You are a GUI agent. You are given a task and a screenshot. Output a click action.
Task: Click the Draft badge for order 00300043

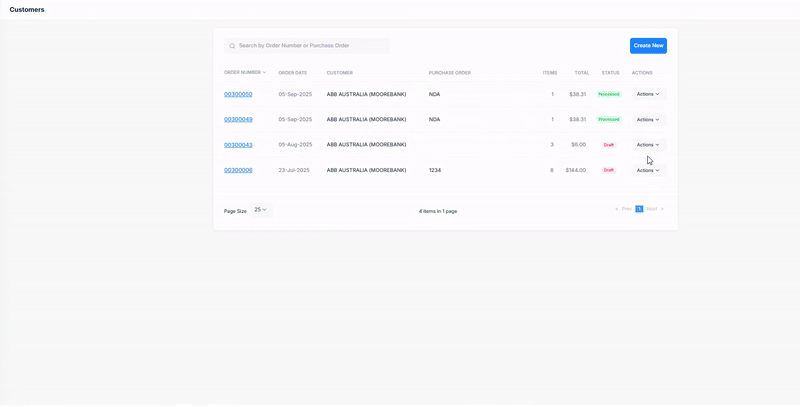[608, 145]
